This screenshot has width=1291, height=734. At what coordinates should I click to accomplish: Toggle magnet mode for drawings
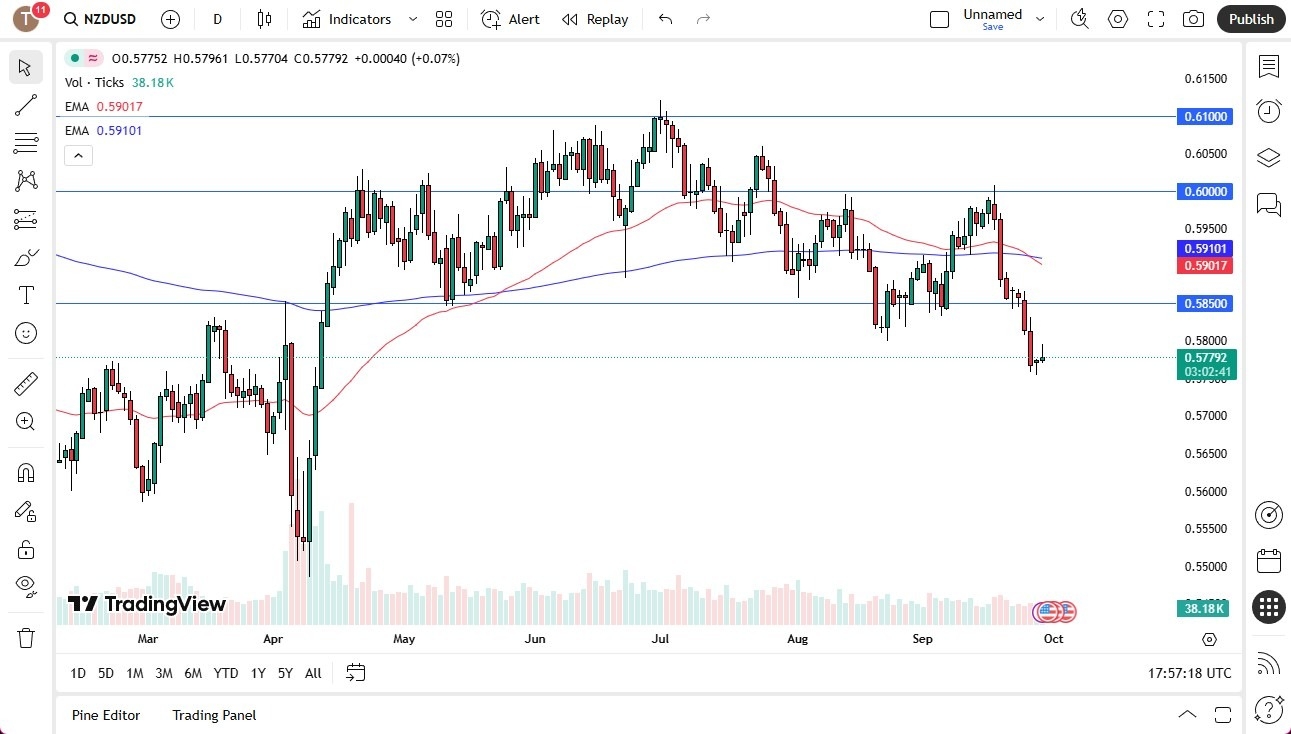pyautogui.click(x=26, y=472)
